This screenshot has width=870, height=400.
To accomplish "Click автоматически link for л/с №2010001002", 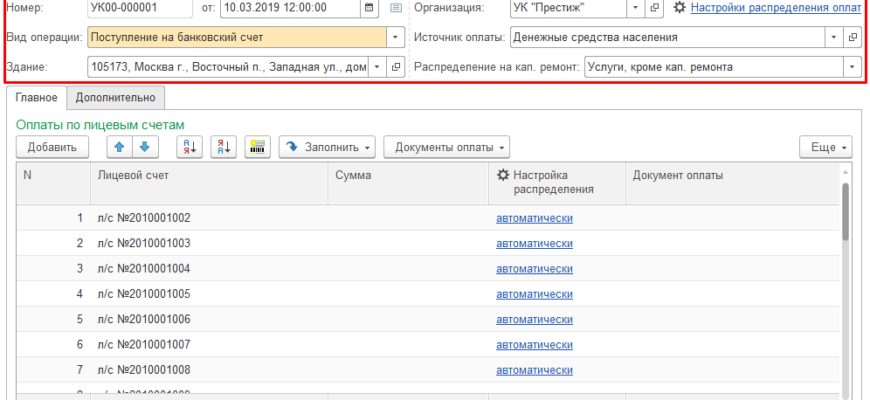I will (x=534, y=218).
